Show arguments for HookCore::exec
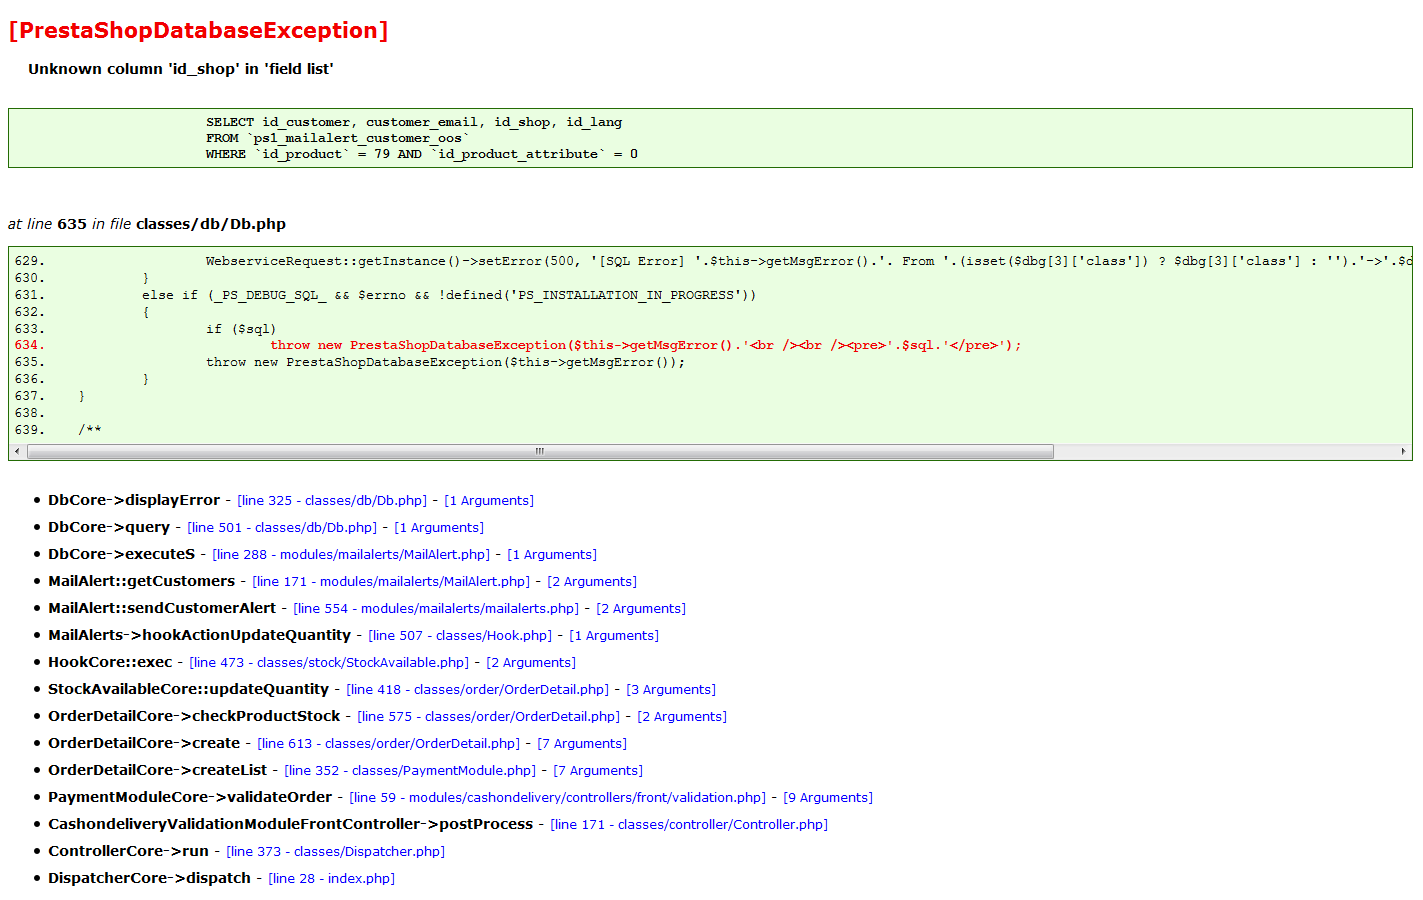Screen dimensions: 1423x900 [x=531, y=663]
